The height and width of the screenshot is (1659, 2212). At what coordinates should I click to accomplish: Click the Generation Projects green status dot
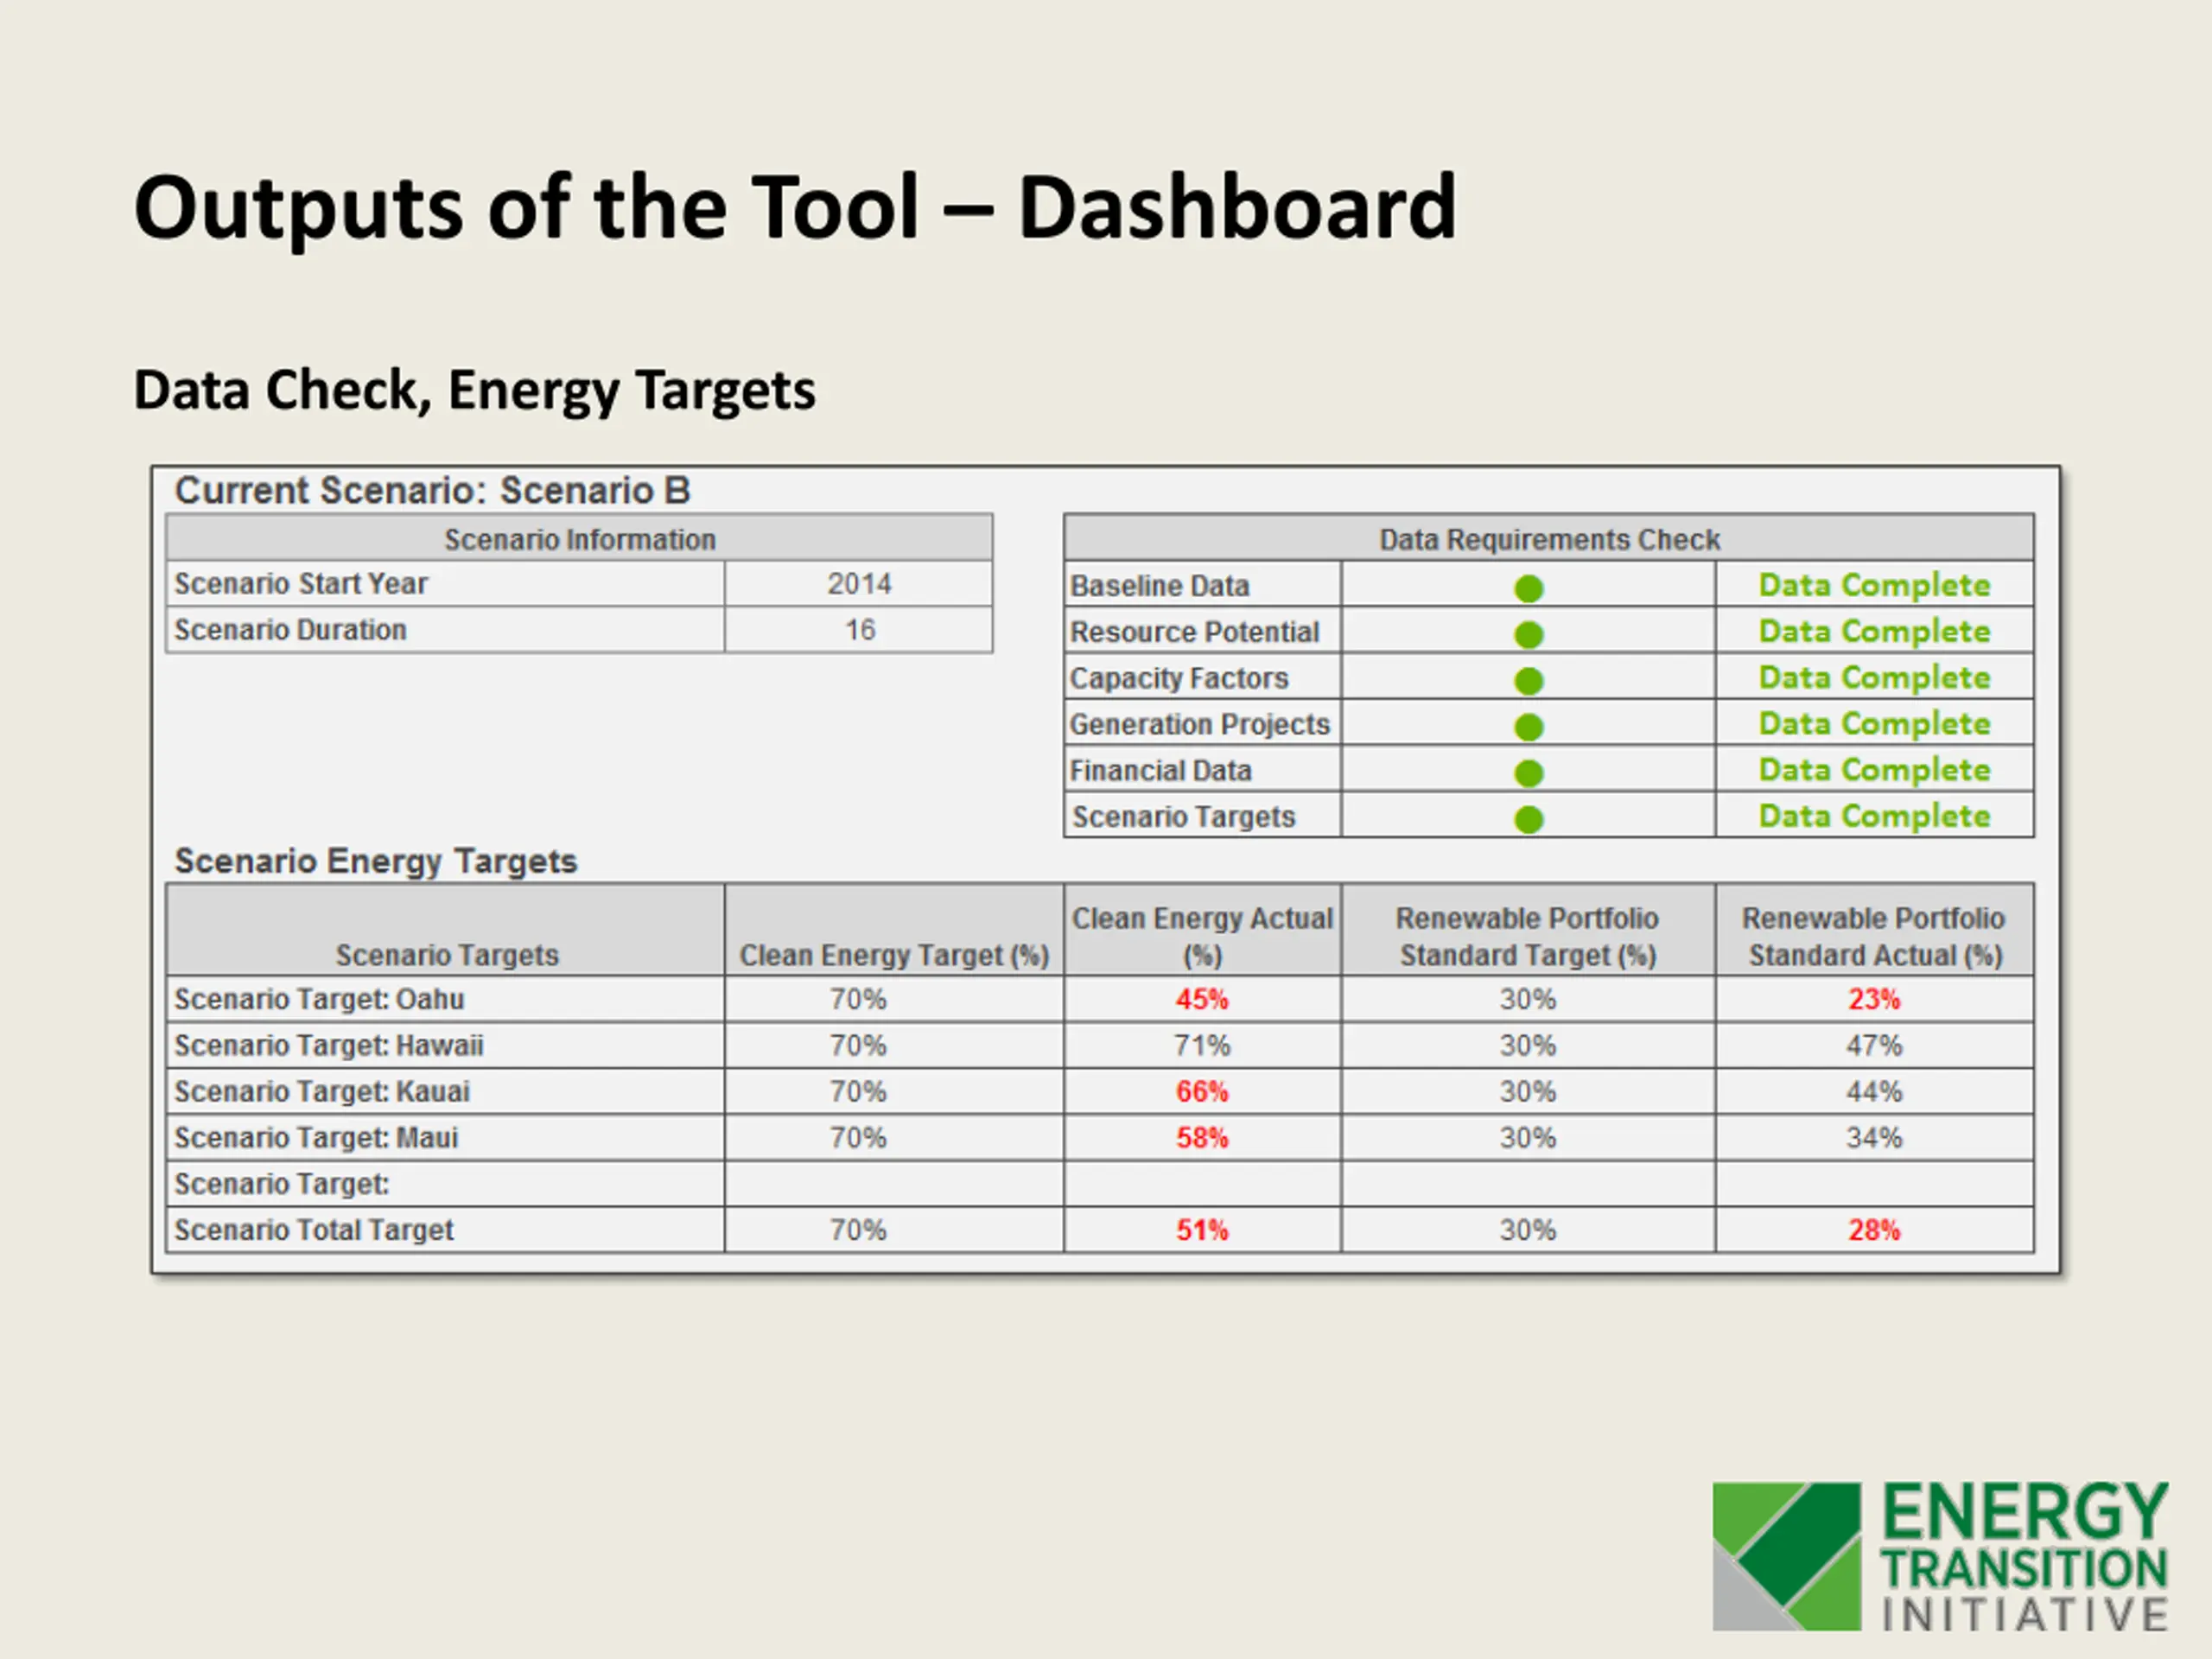[1529, 727]
